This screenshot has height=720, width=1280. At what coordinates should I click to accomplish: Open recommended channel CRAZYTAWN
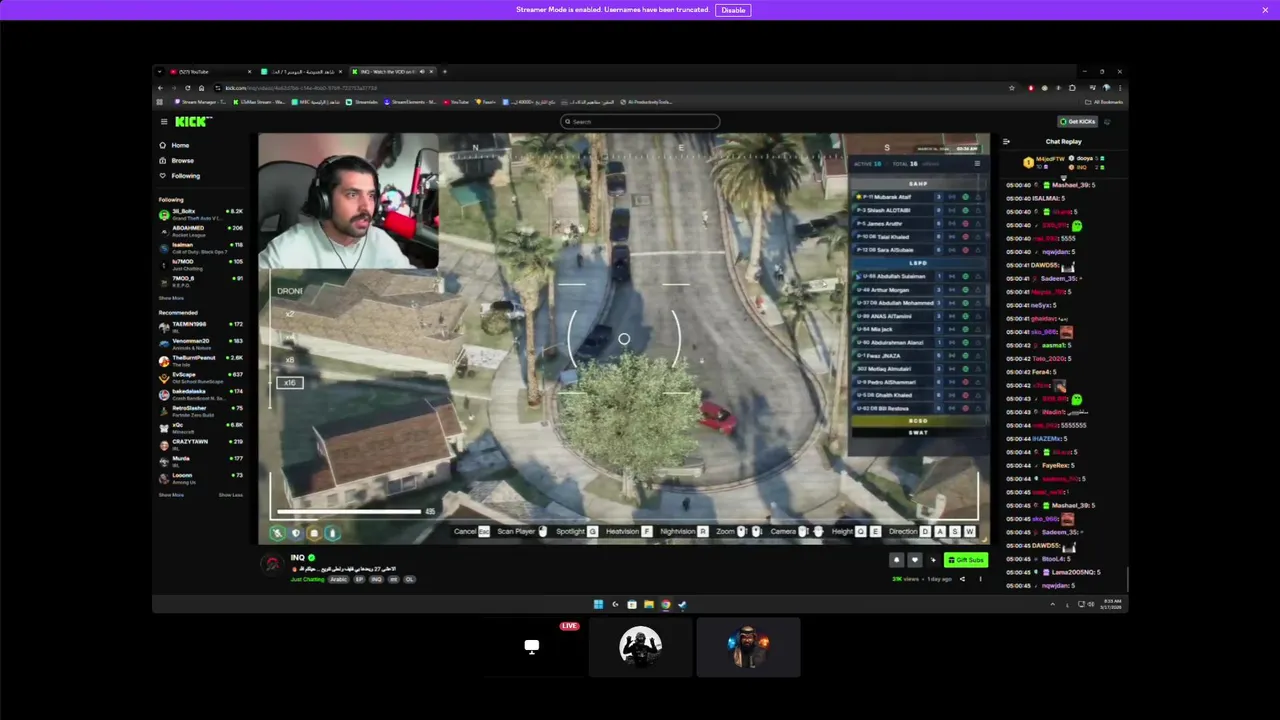(x=200, y=444)
